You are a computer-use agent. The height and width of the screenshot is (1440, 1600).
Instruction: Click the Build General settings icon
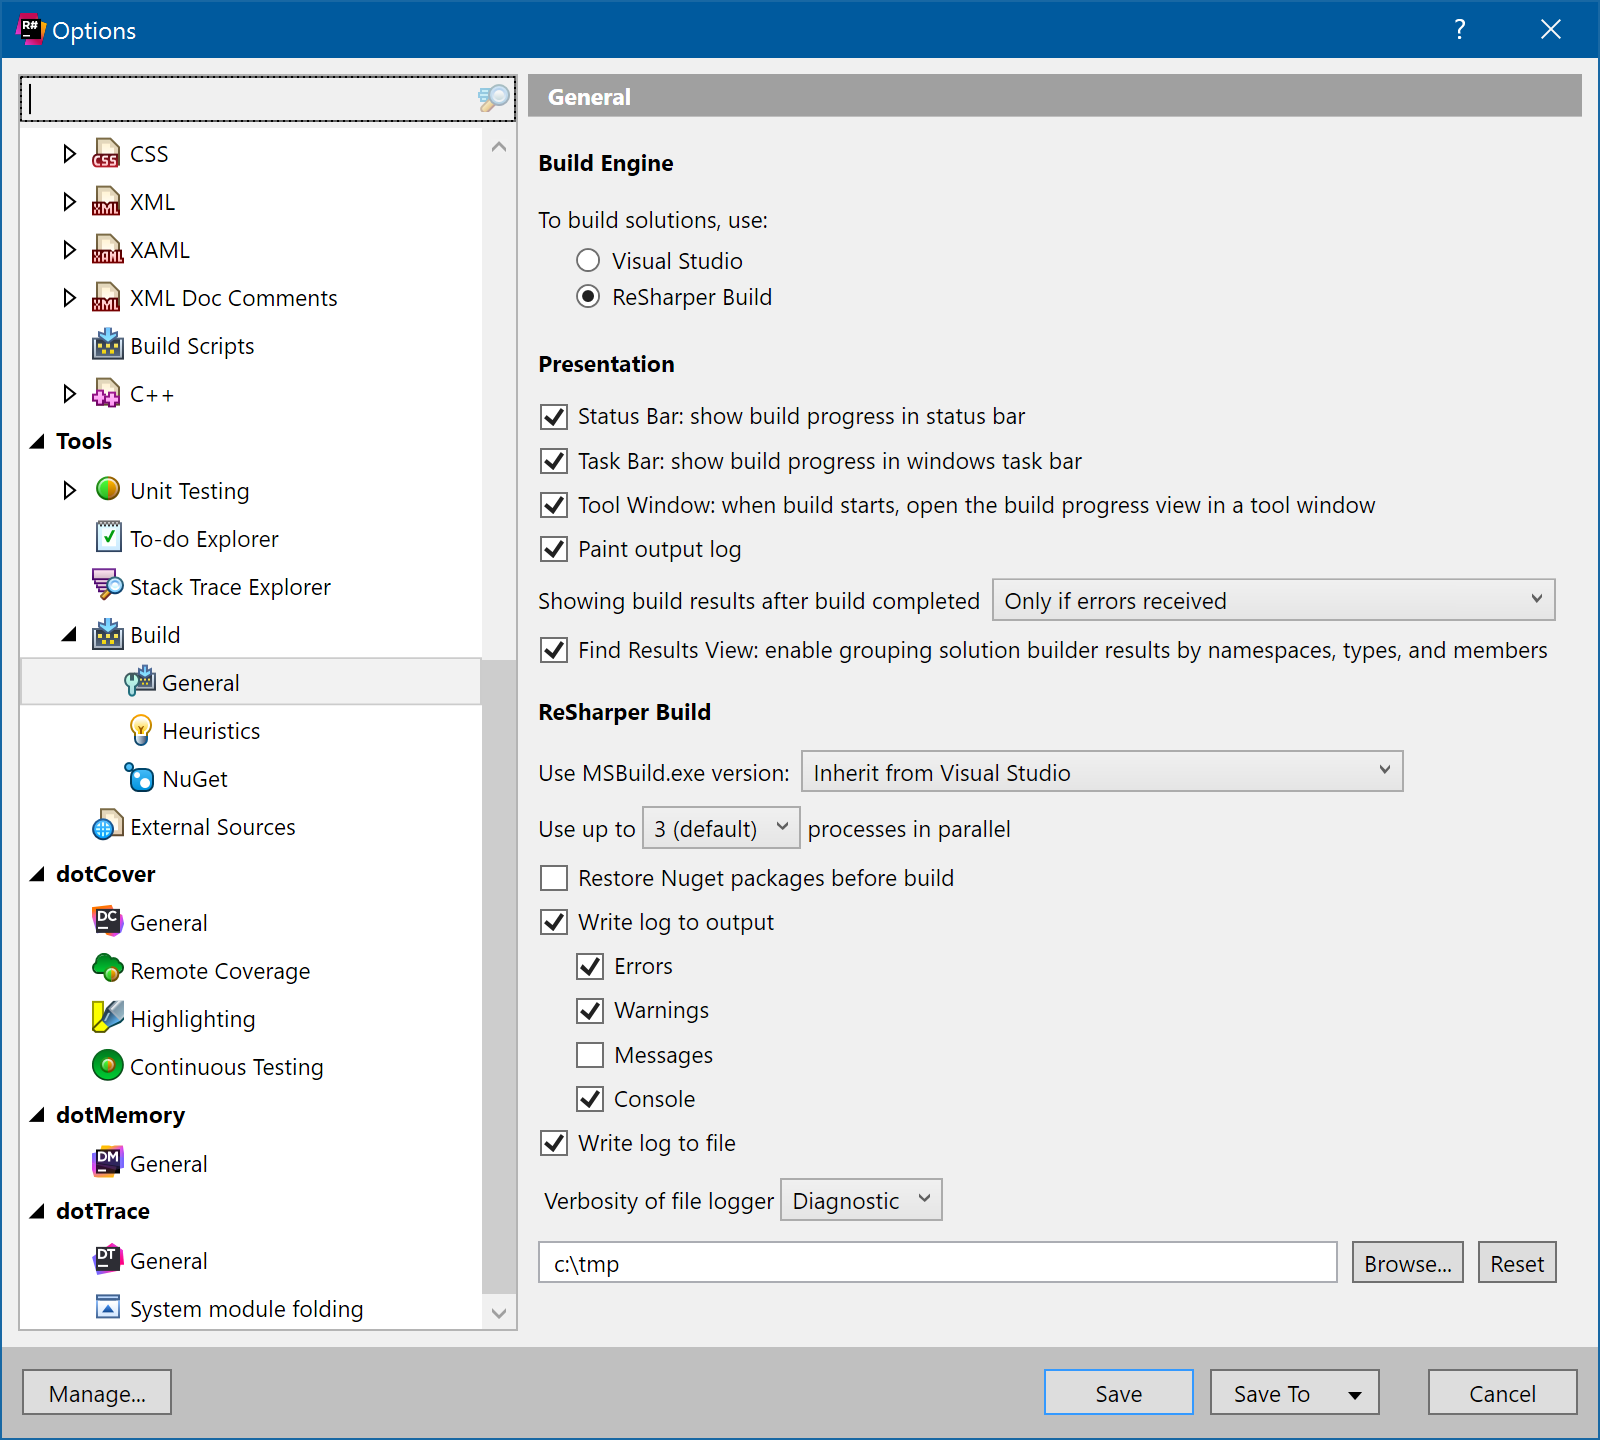tap(140, 681)
